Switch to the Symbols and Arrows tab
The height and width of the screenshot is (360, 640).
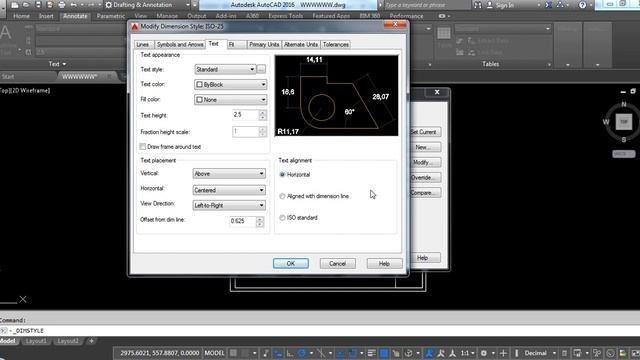180,44
